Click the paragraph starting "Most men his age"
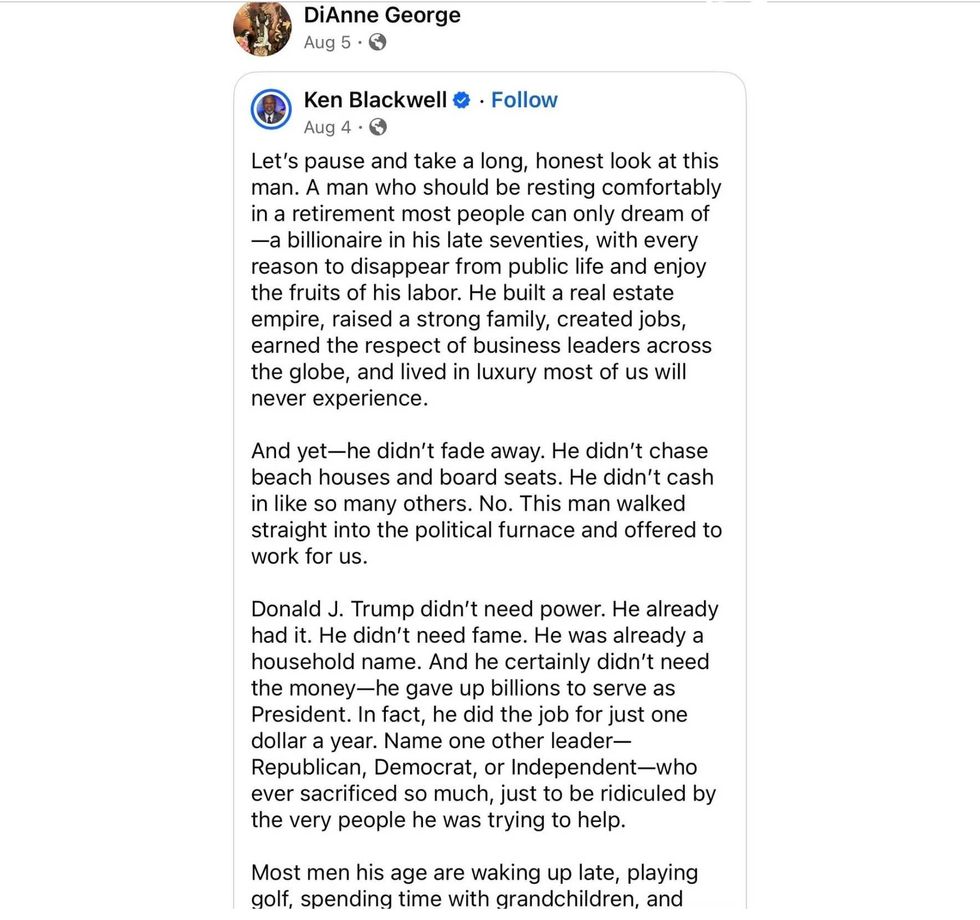The image size is (980, 920). (x=475, y=886)
